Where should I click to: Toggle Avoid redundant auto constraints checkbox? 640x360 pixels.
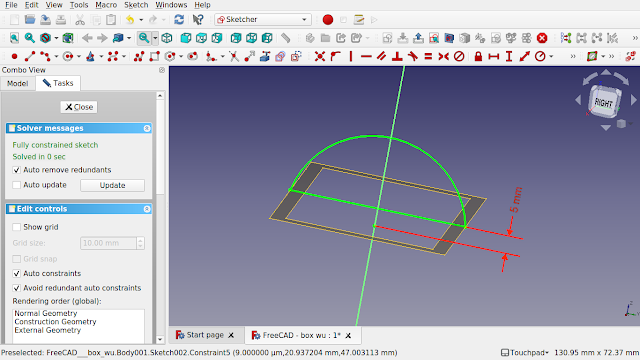tap(16, 288)
